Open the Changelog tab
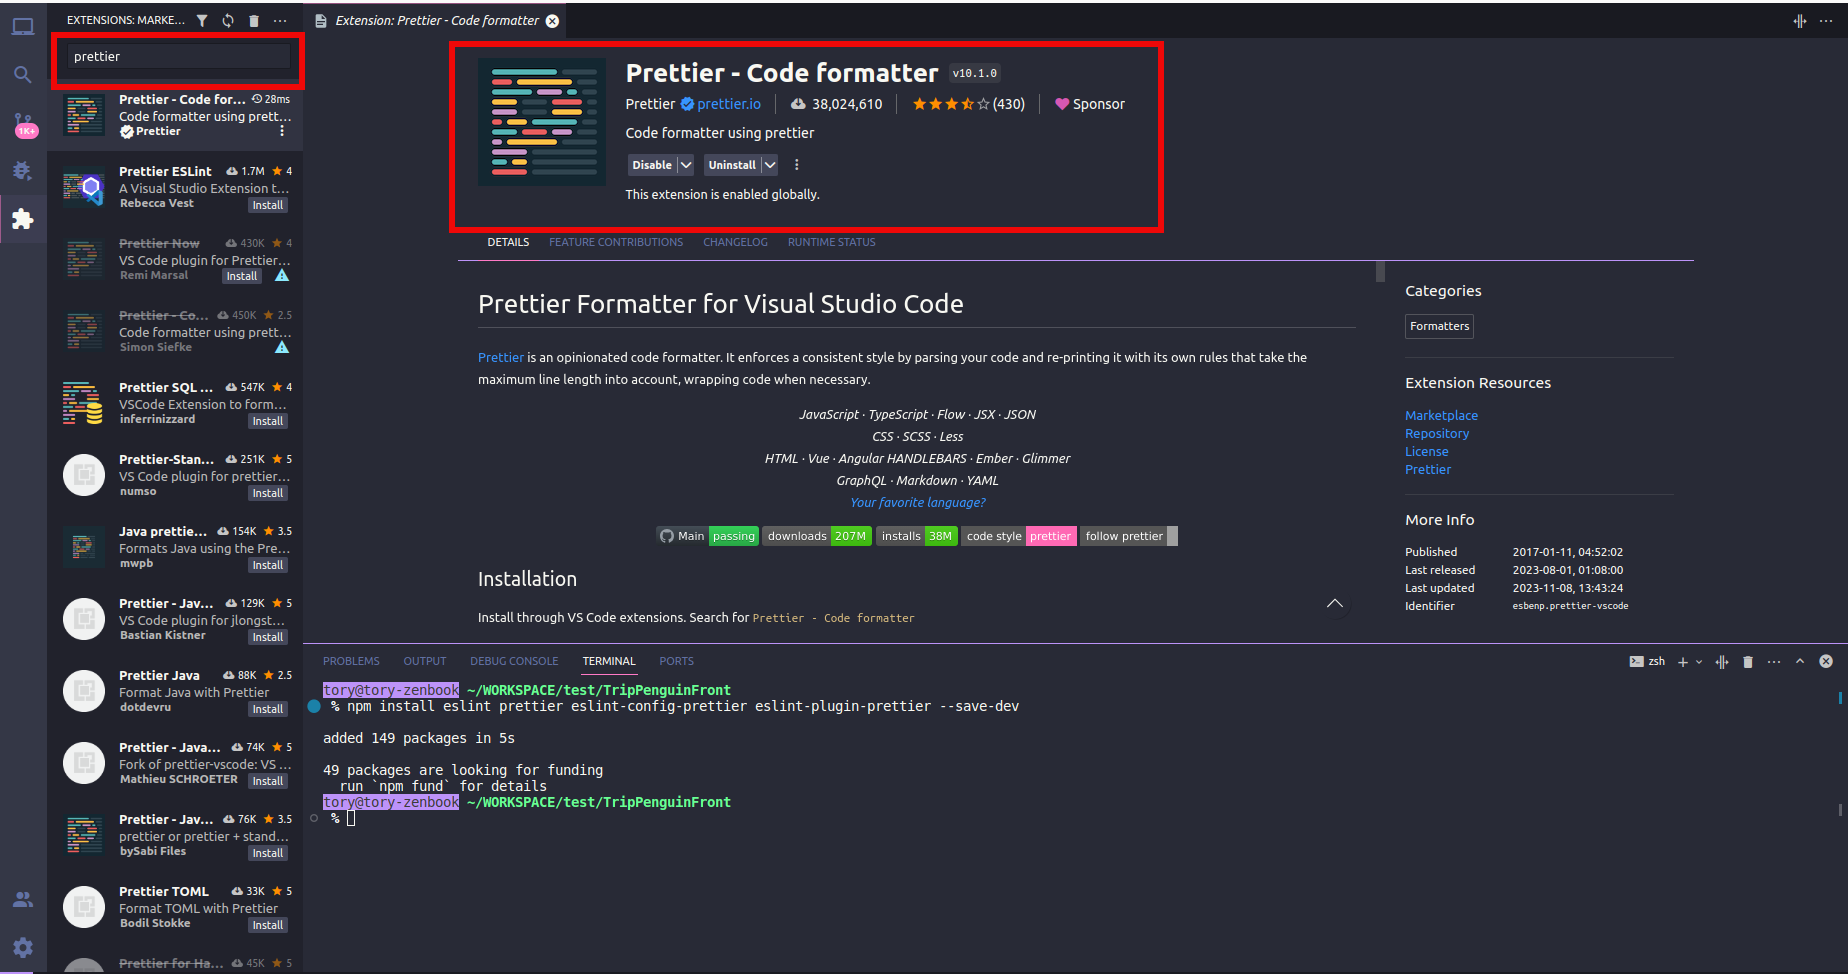The image size is (1848, 974). point(735,242)
